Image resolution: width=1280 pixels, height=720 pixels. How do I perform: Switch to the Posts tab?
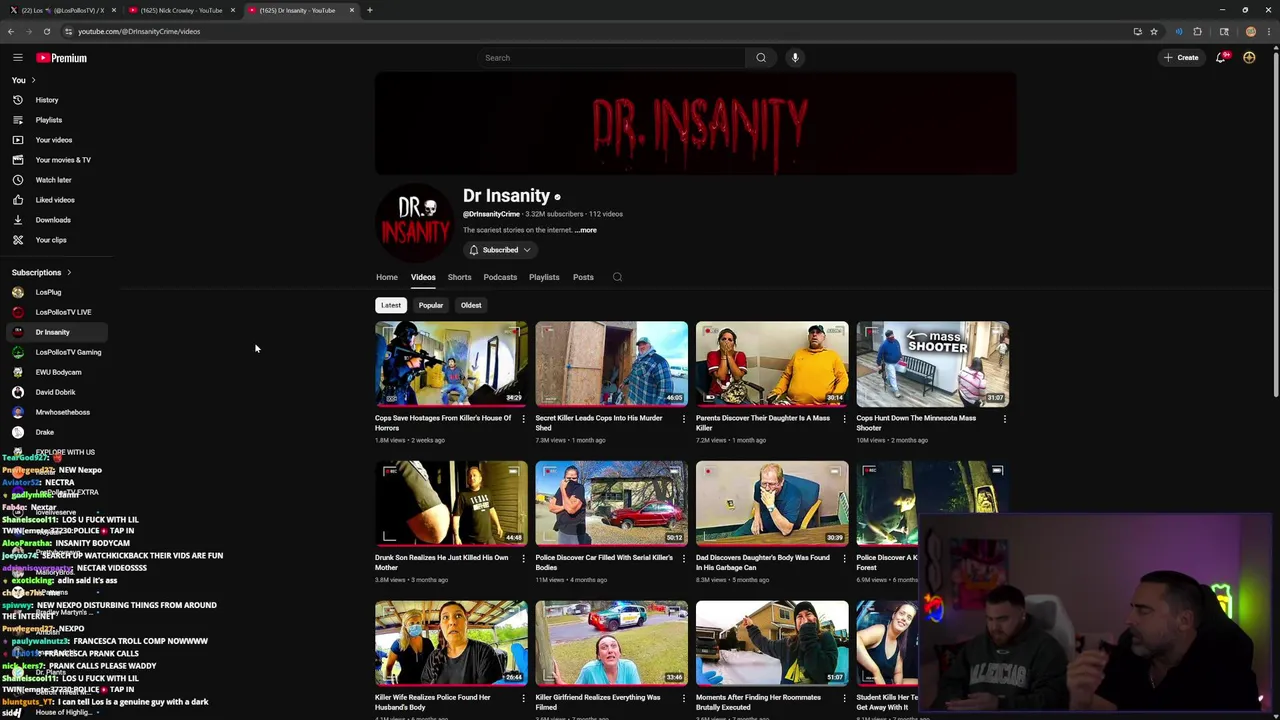(583, 277)
